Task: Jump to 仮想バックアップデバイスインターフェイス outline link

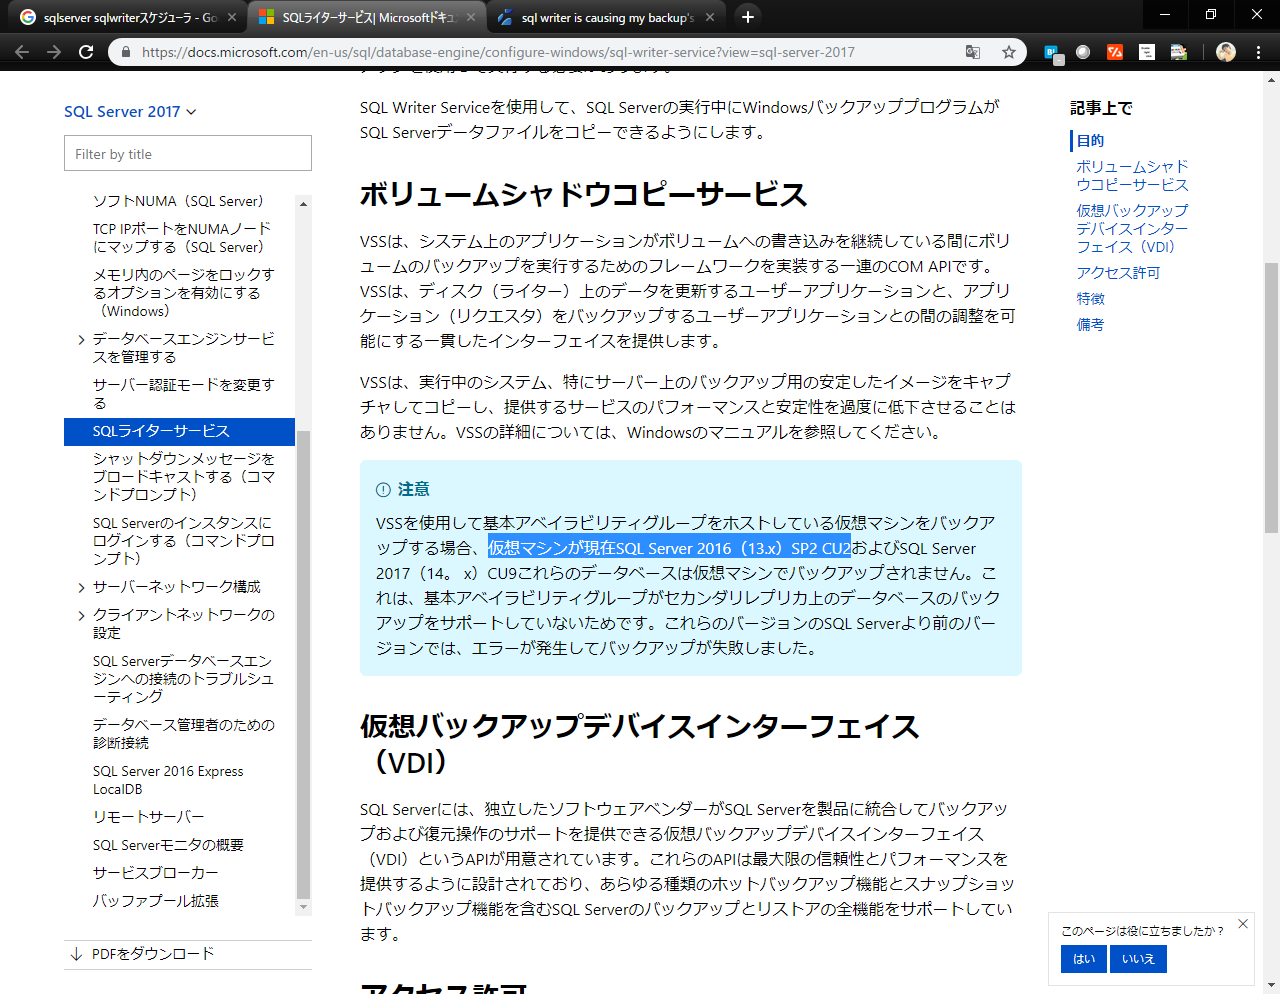Action: [x=1132, y=229]
